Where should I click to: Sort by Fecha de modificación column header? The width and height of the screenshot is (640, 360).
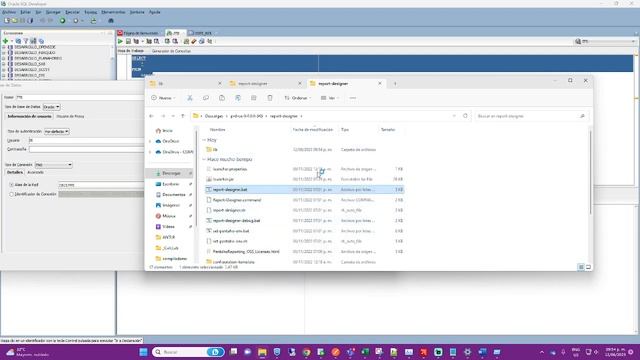[x=313, y=130]
